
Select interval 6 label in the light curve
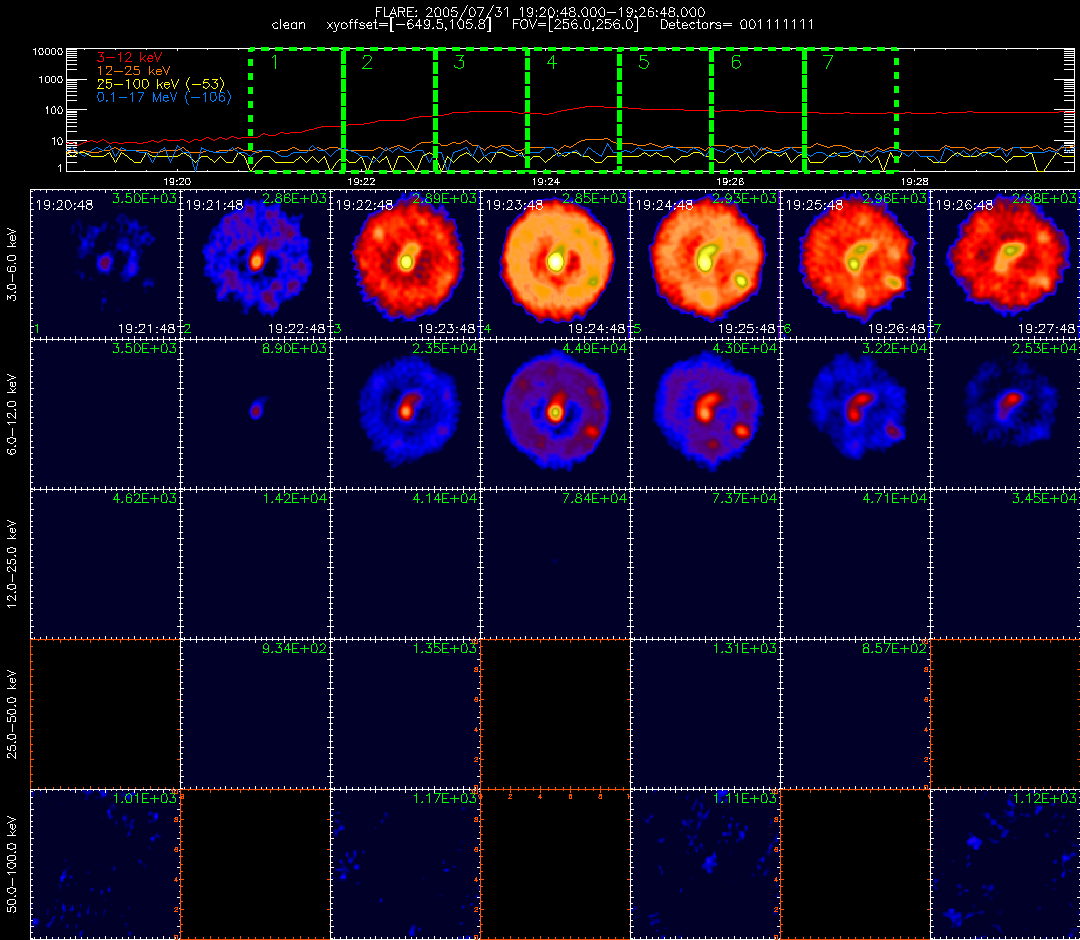pos(736,63)
